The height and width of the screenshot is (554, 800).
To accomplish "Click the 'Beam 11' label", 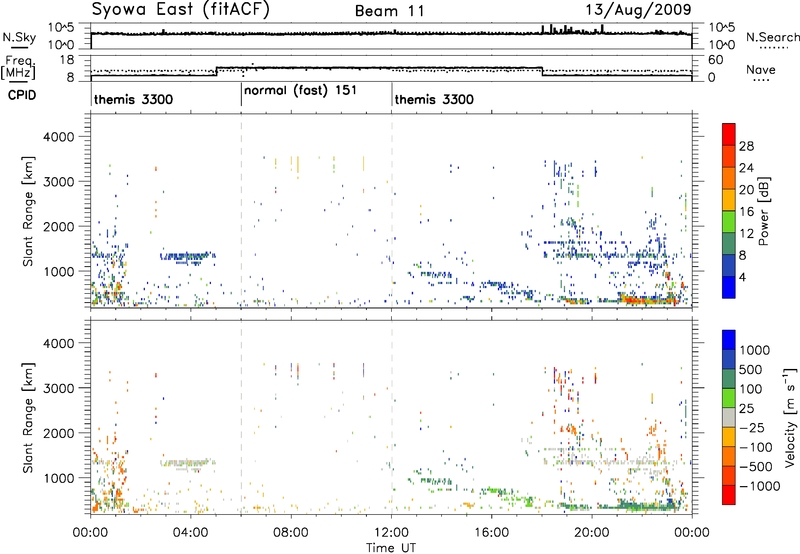I will [390, 11].
